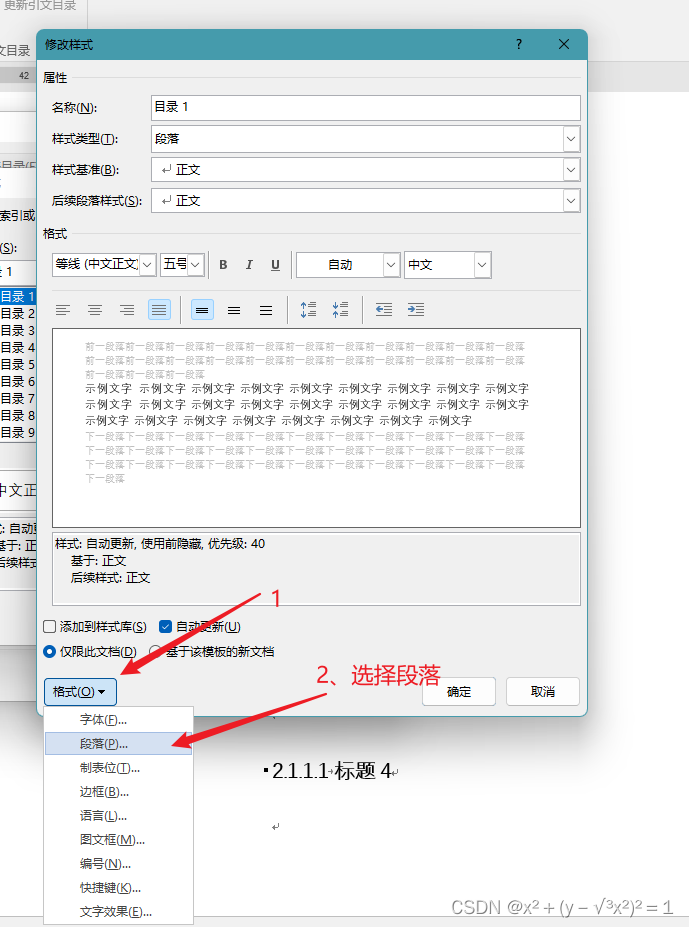Select 目录 2 in styles list
The image size is (689, 927).
pos(18,313)
